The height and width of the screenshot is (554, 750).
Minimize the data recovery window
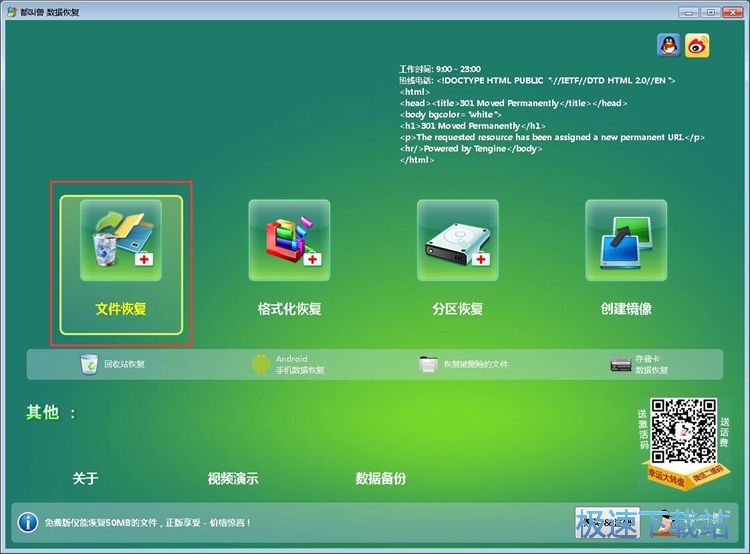click(x=689, y=12)
